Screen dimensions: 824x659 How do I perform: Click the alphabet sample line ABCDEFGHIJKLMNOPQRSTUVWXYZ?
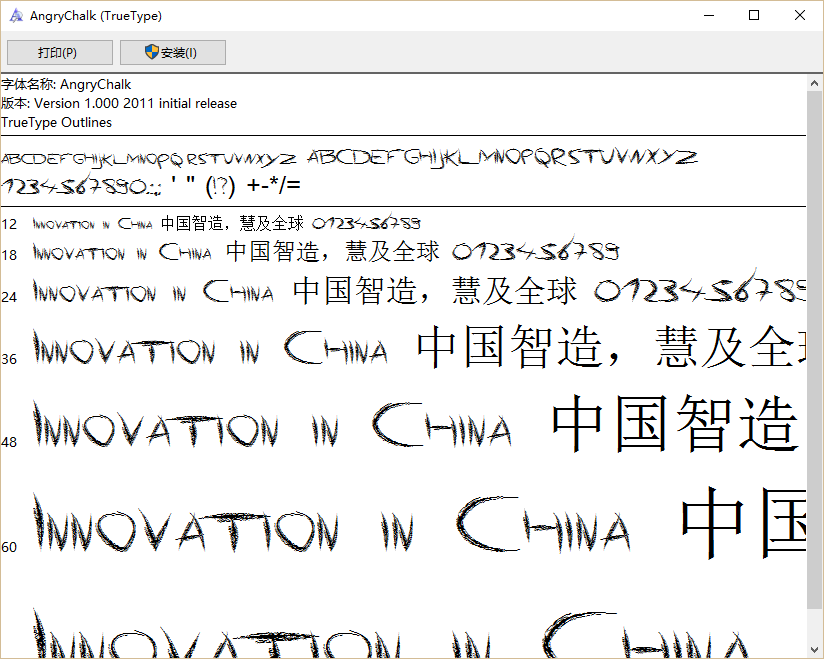[x=349, y=158]
